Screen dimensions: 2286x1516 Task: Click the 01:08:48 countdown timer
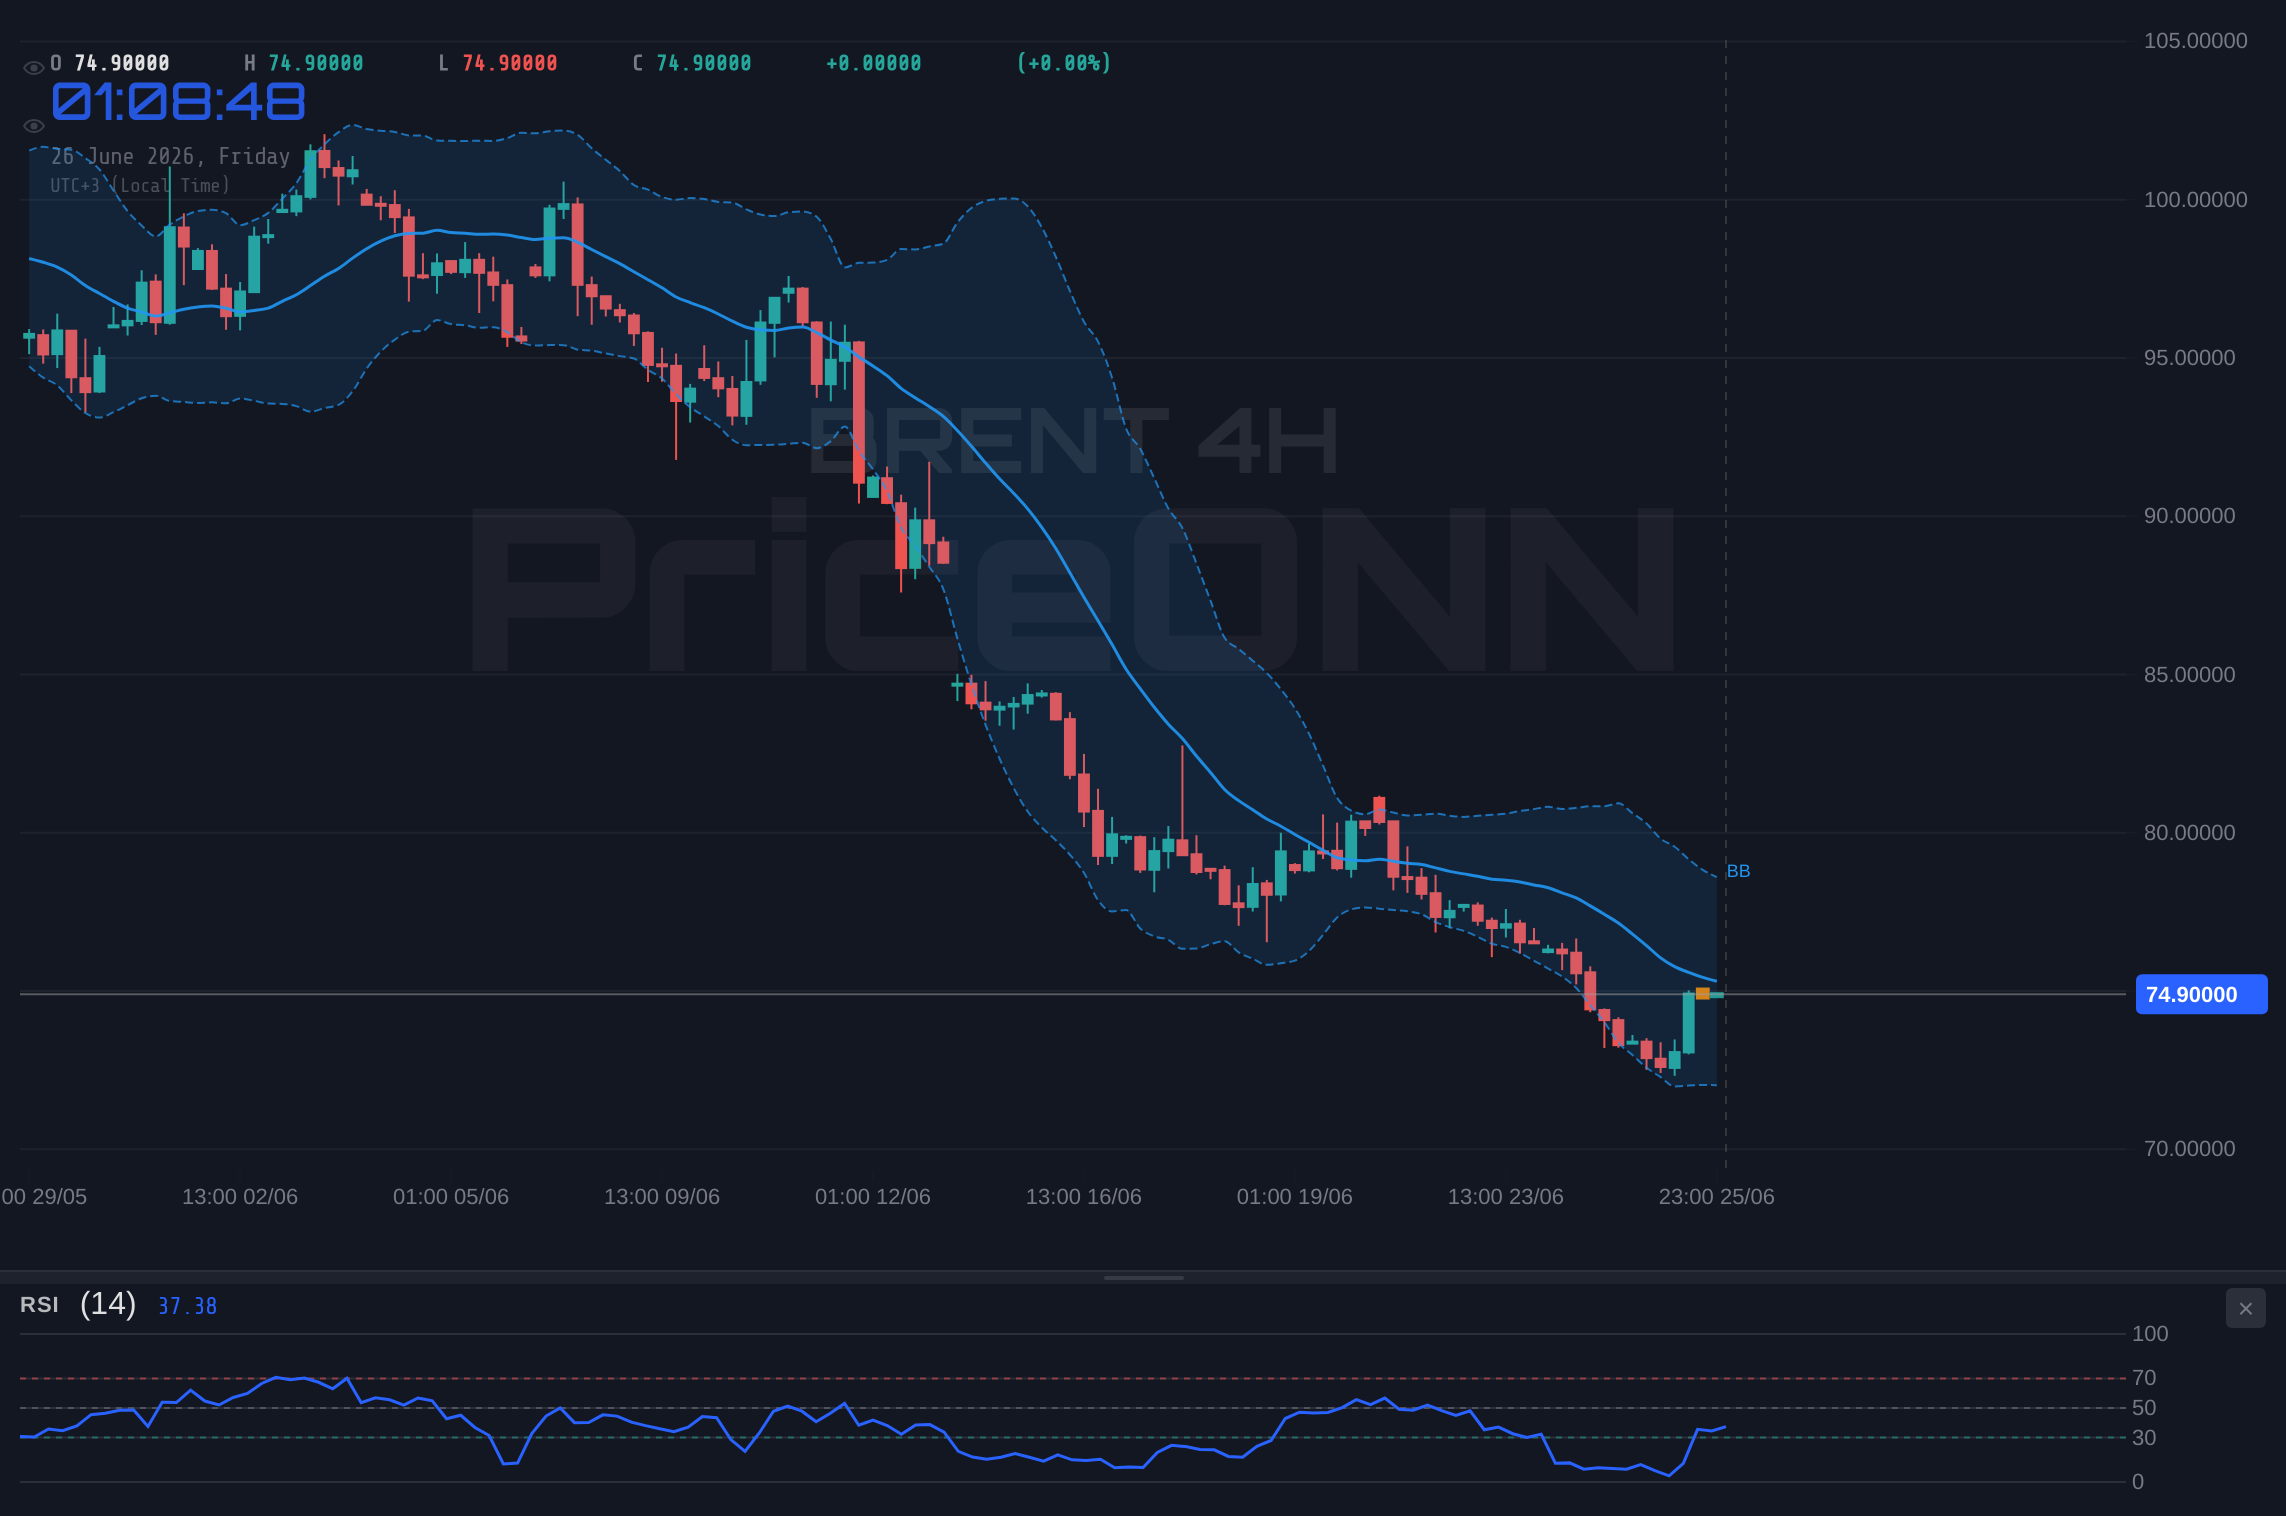click(178, 102)
